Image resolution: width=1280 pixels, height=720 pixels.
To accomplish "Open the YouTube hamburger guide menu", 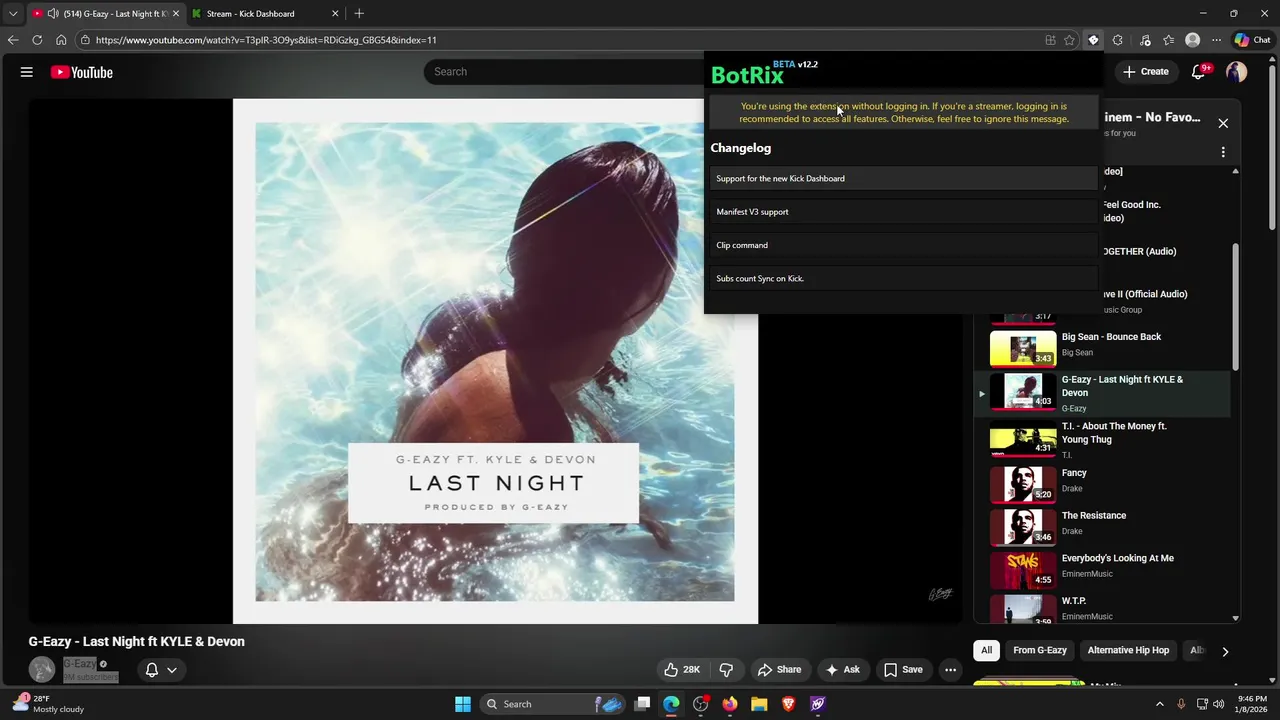I will 27,72.
